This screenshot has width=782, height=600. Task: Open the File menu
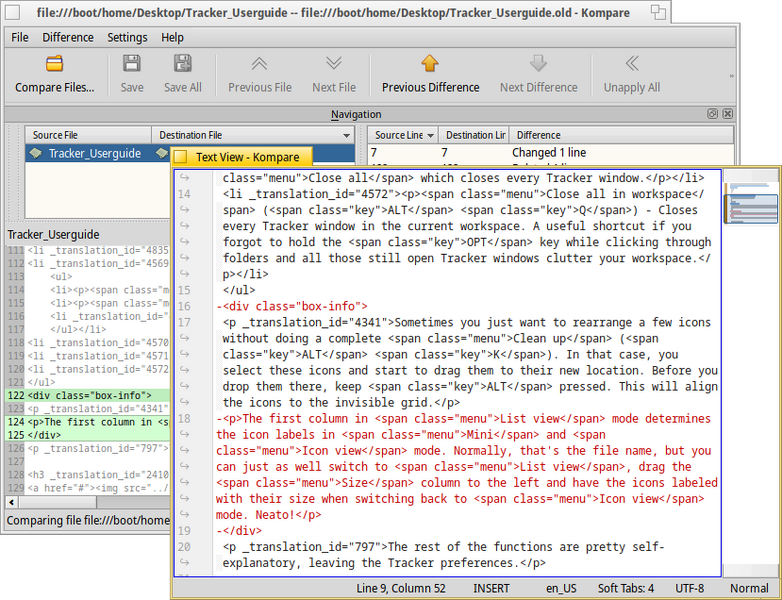20,37
